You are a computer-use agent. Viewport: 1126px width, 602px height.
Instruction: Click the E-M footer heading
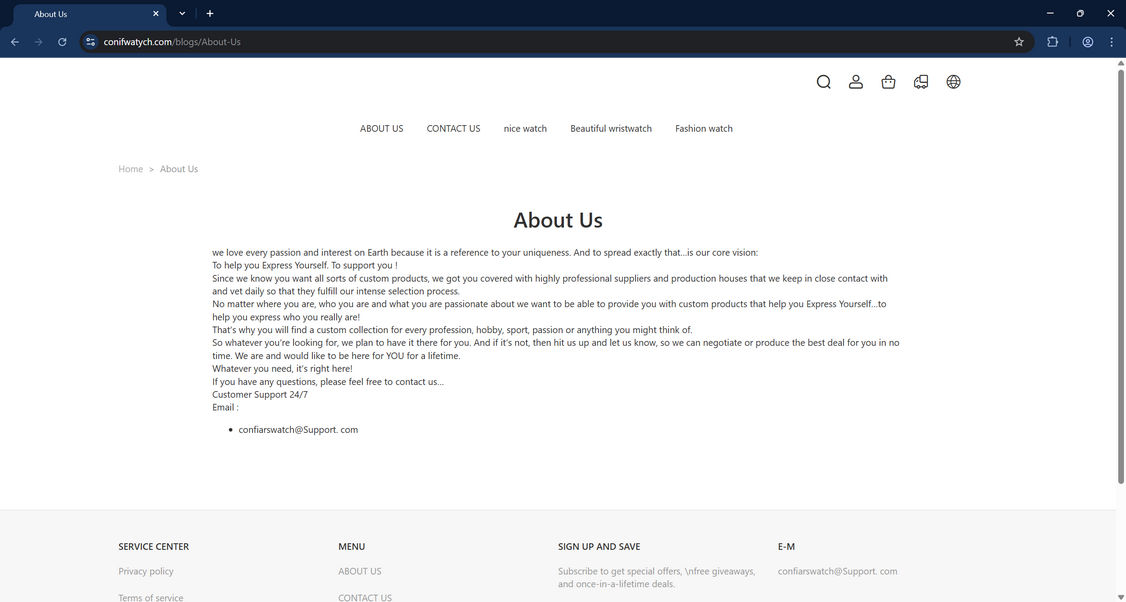(x=786, y=547)
